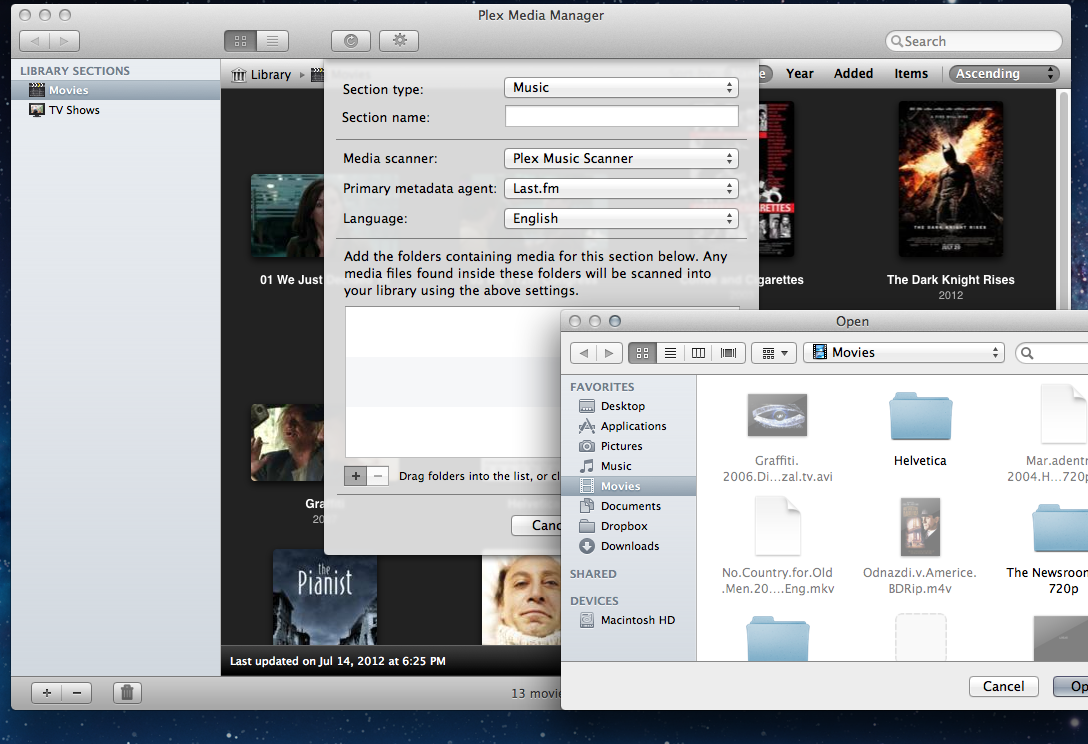Go forward in Plex Media Manager toolbar
This screenshot has width=1088, height=744.
[x=65, y=41]
